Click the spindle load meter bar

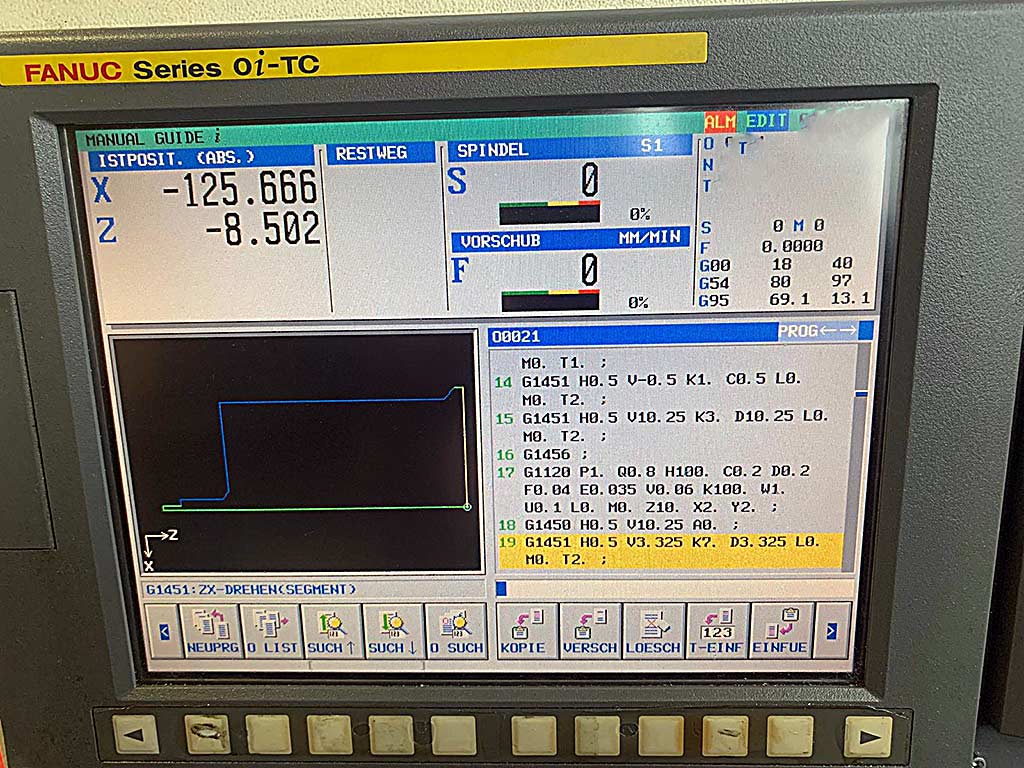pyautogui.click(x=549, y=212)
